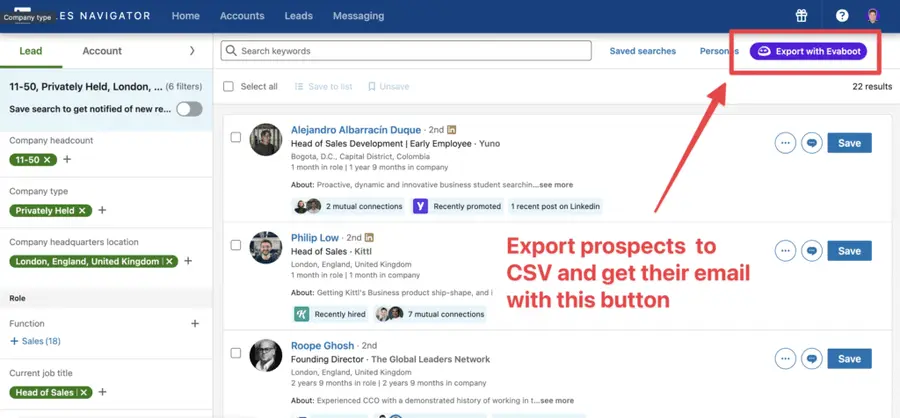
Task: Expand see more on Alejandro's About
Action: tap(555, 185)
